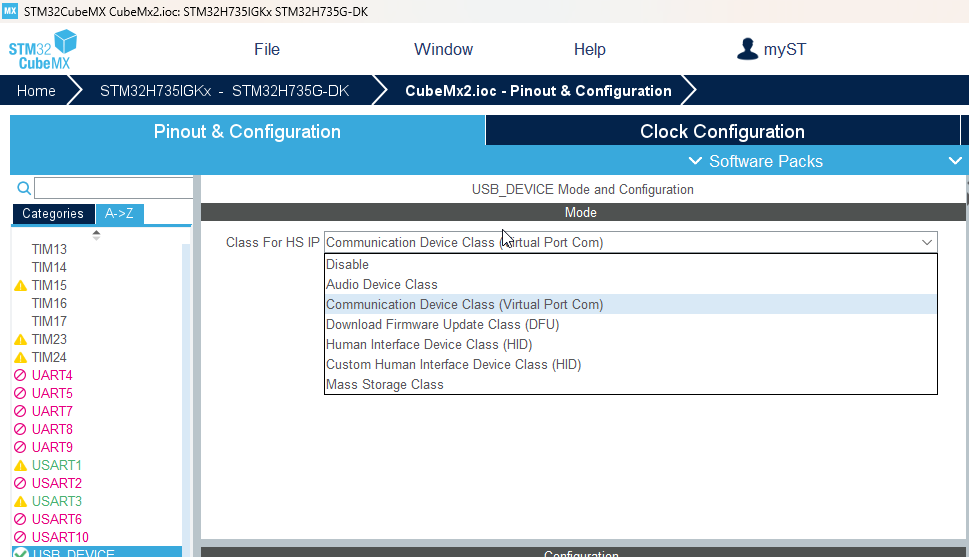Open STM32H735IGKx - STM32H735G-DK breadcrumb
Viewport: 969px width, 557px height.
[224, 91]
